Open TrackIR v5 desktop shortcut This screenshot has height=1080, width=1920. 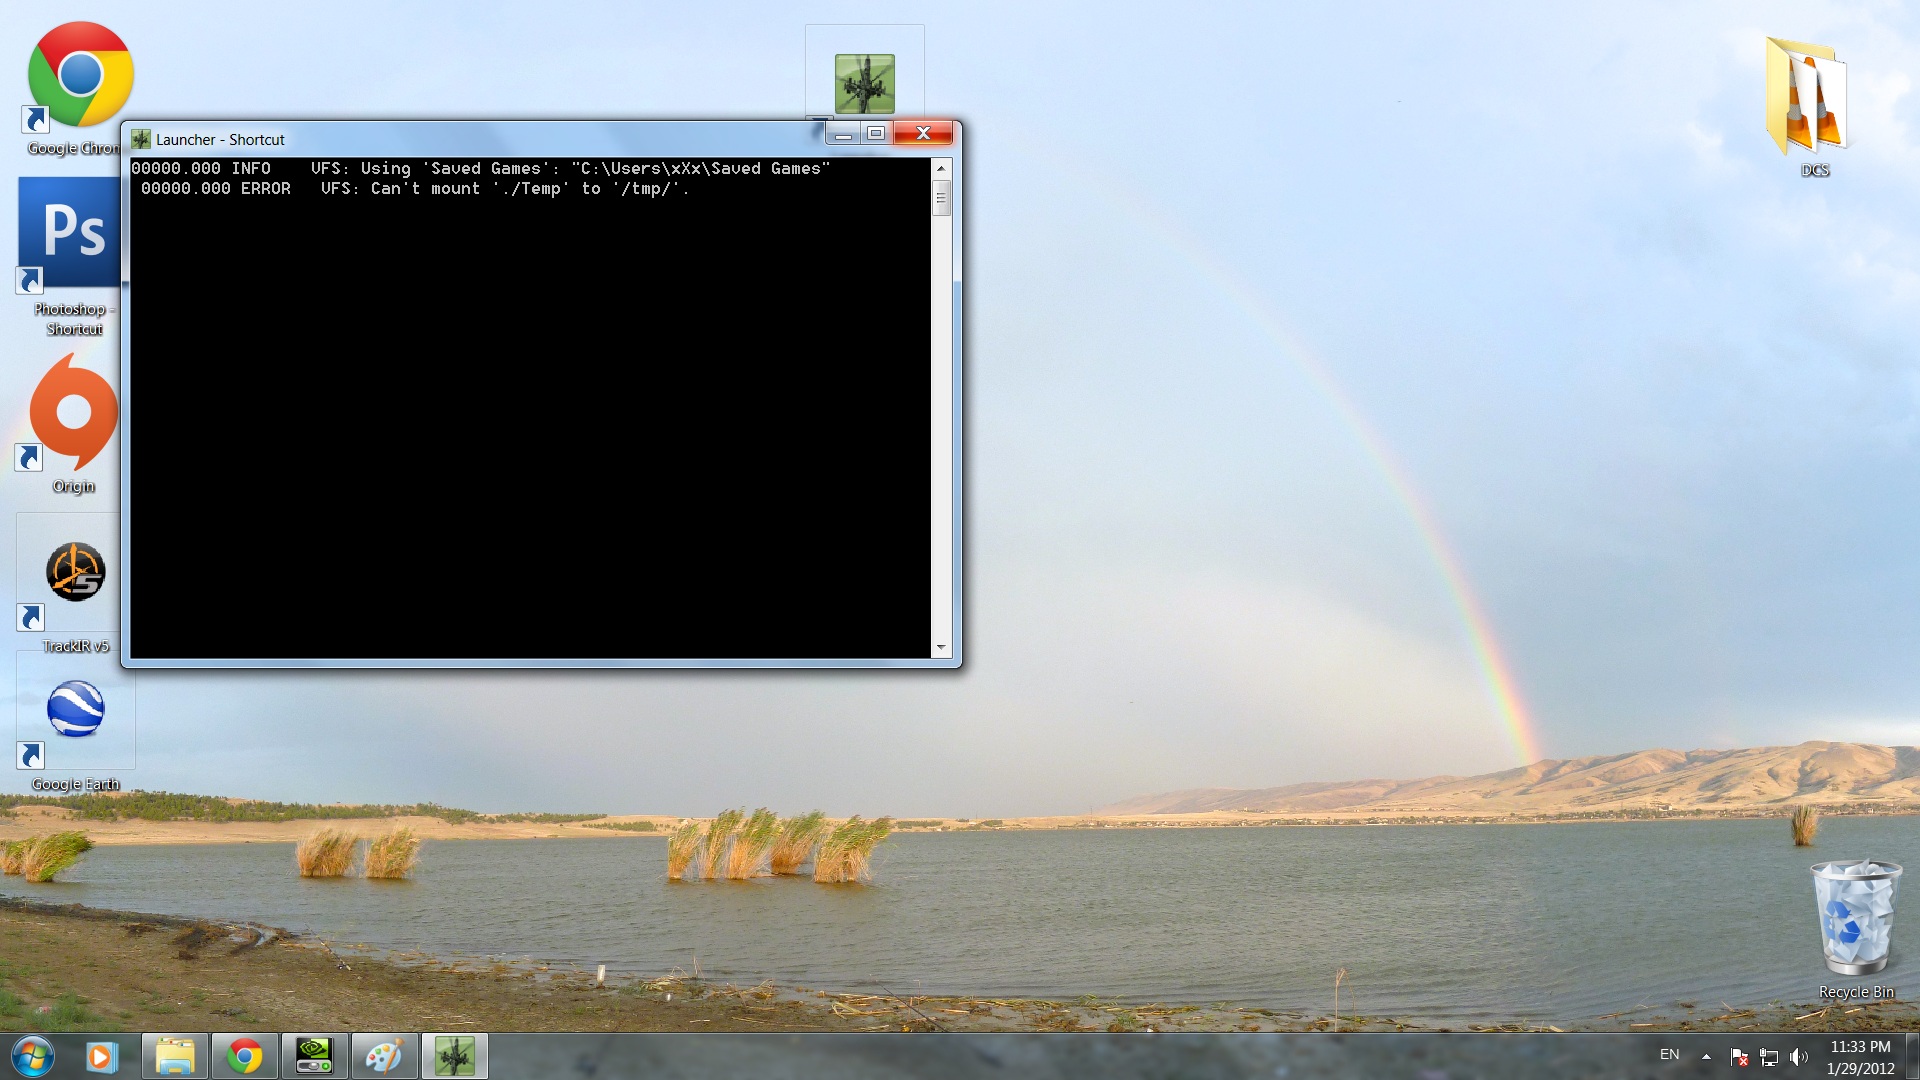point(75,573)
